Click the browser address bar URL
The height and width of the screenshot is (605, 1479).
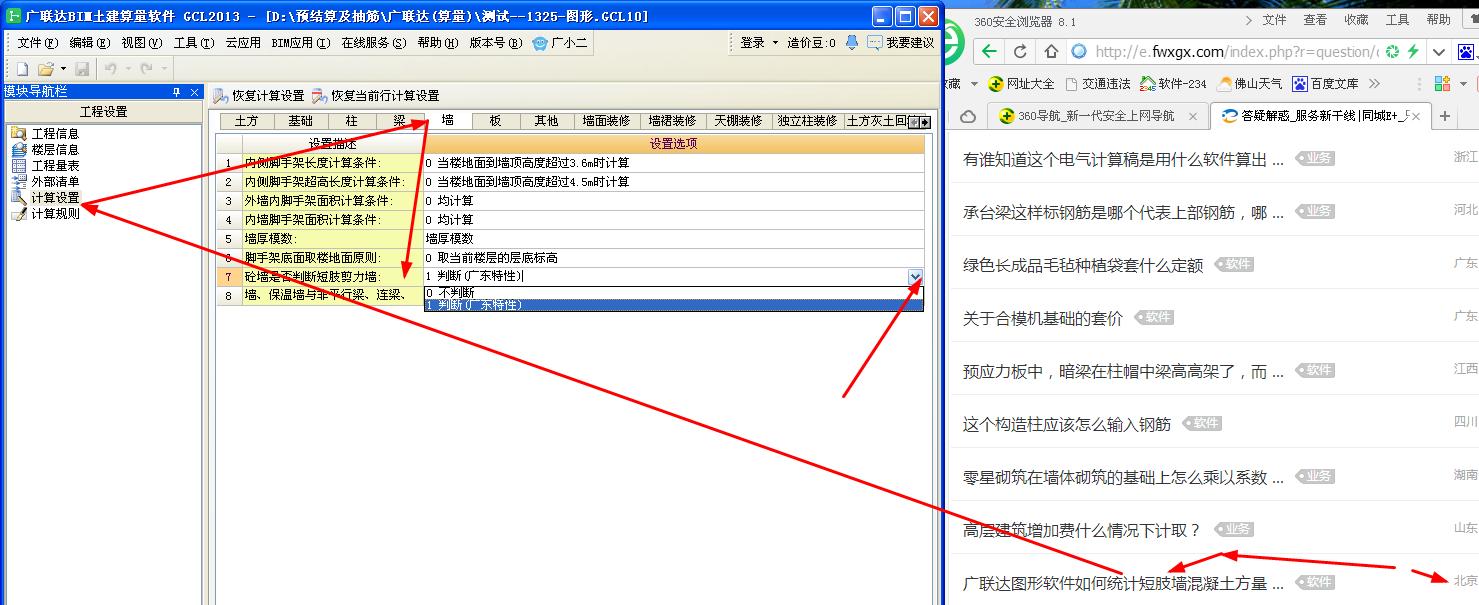[x=1236, y=52]
